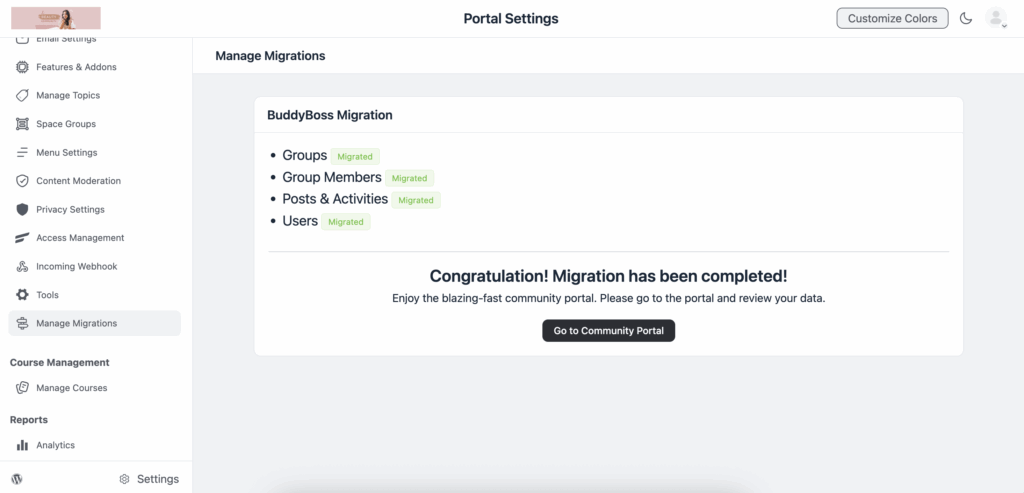Click the gear icon beside Settings

(x=124, y=479)
